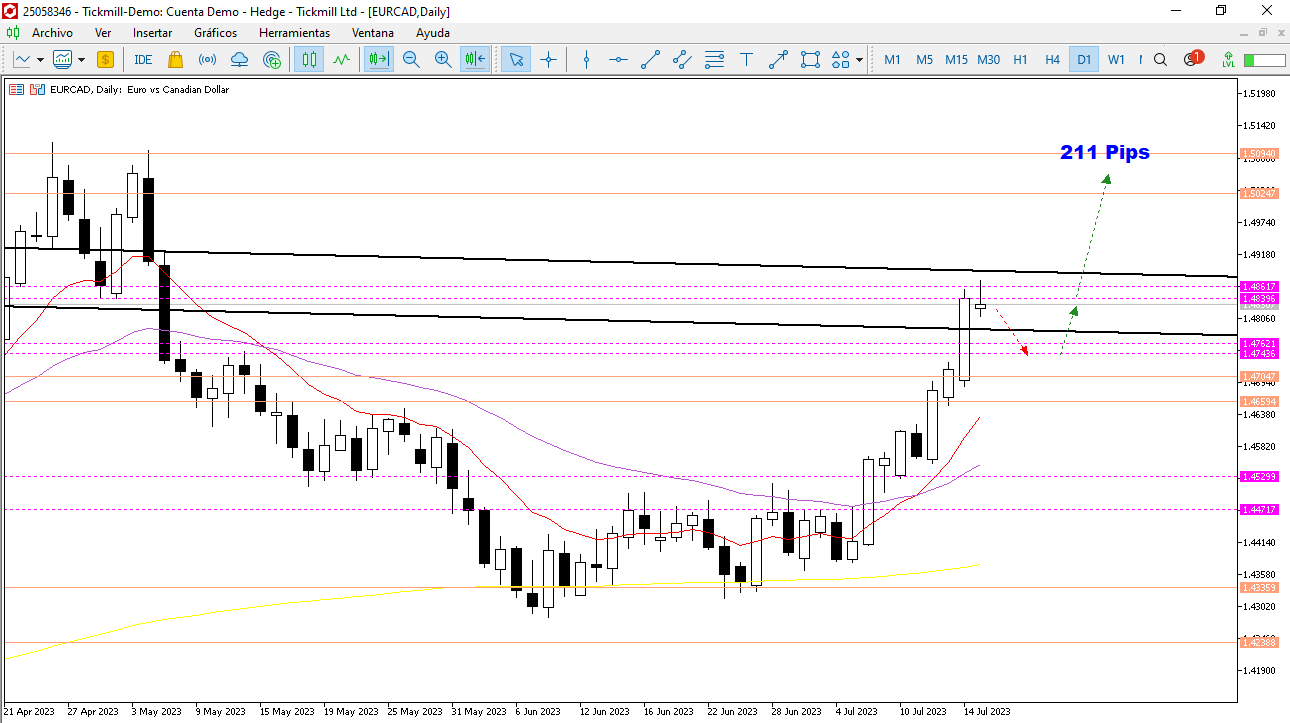Screen dimensions: 1290x723
Task: Switch to M1 timeframe
Action: point(892,60)
